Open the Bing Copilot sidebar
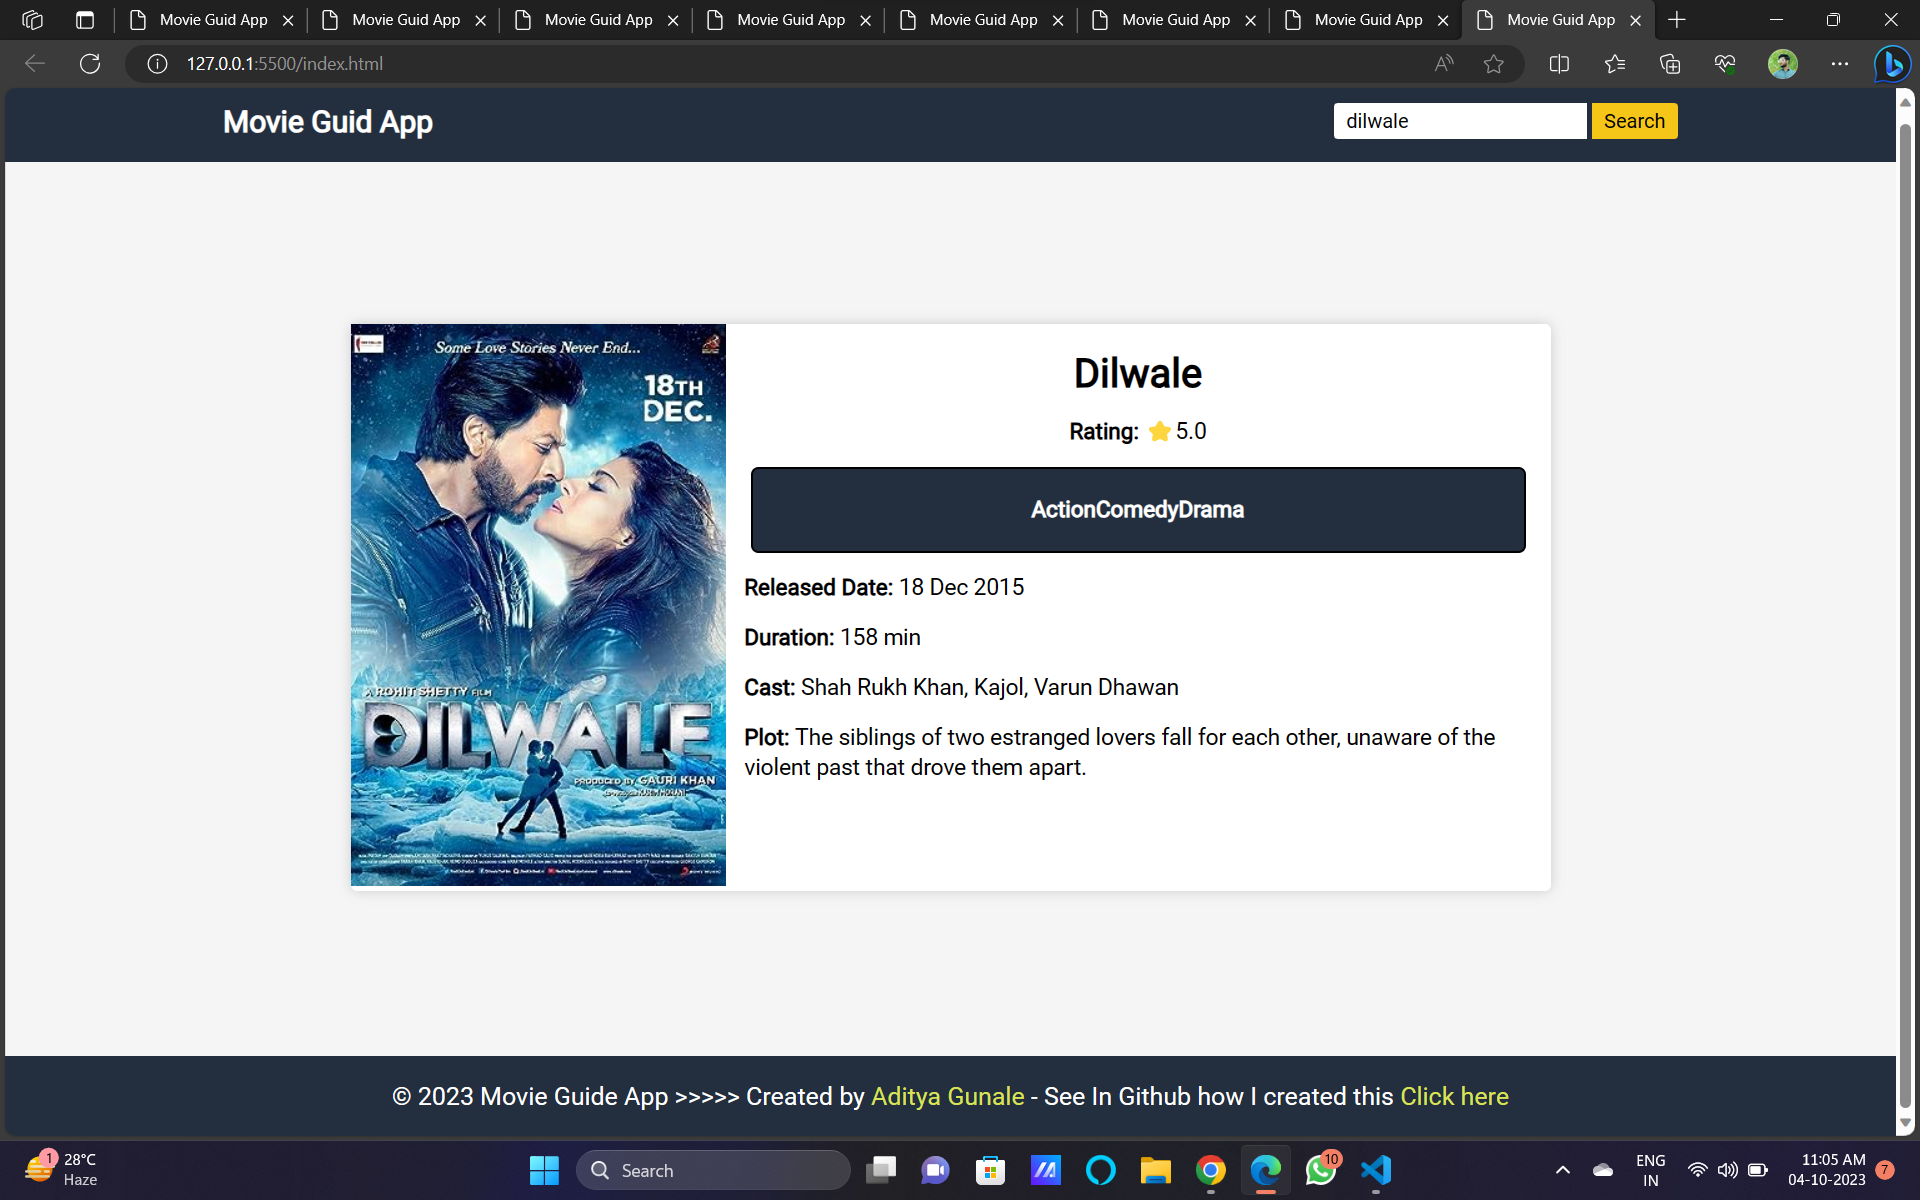The height and width of the screenshot is (1200, 1920). (x=1892, y=63)
